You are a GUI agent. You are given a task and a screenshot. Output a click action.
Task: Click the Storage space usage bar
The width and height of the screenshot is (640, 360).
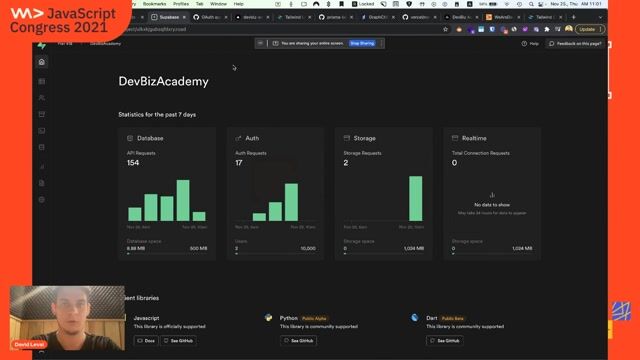click(x=384, y=253)
